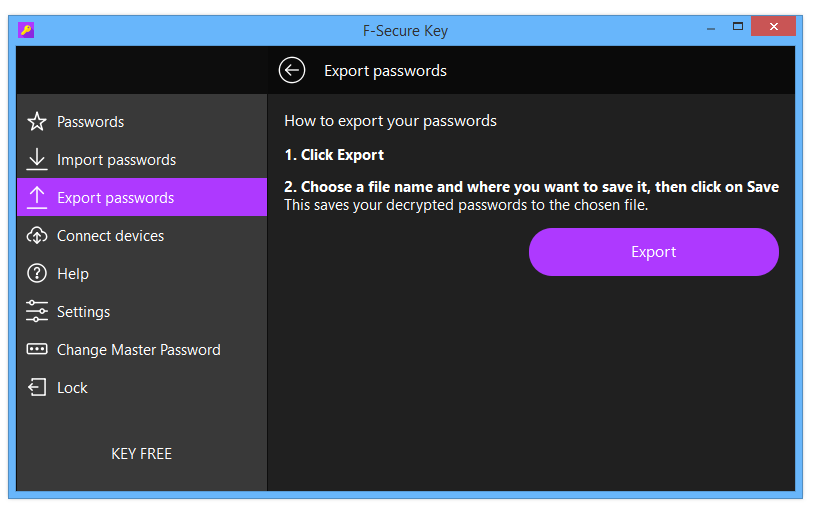Click the Passwords star icon
Viewport: 820px width, 513px height.
[x=37, y=122]
